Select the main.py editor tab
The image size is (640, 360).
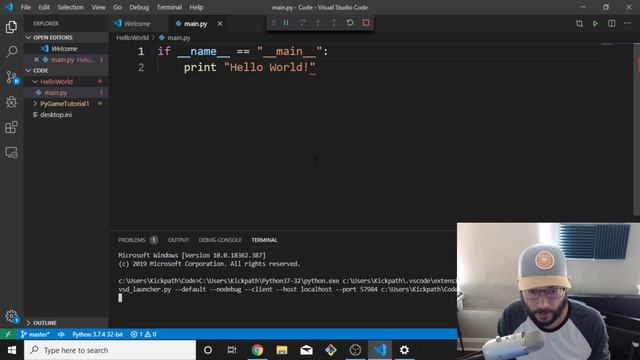click(196, 24)
